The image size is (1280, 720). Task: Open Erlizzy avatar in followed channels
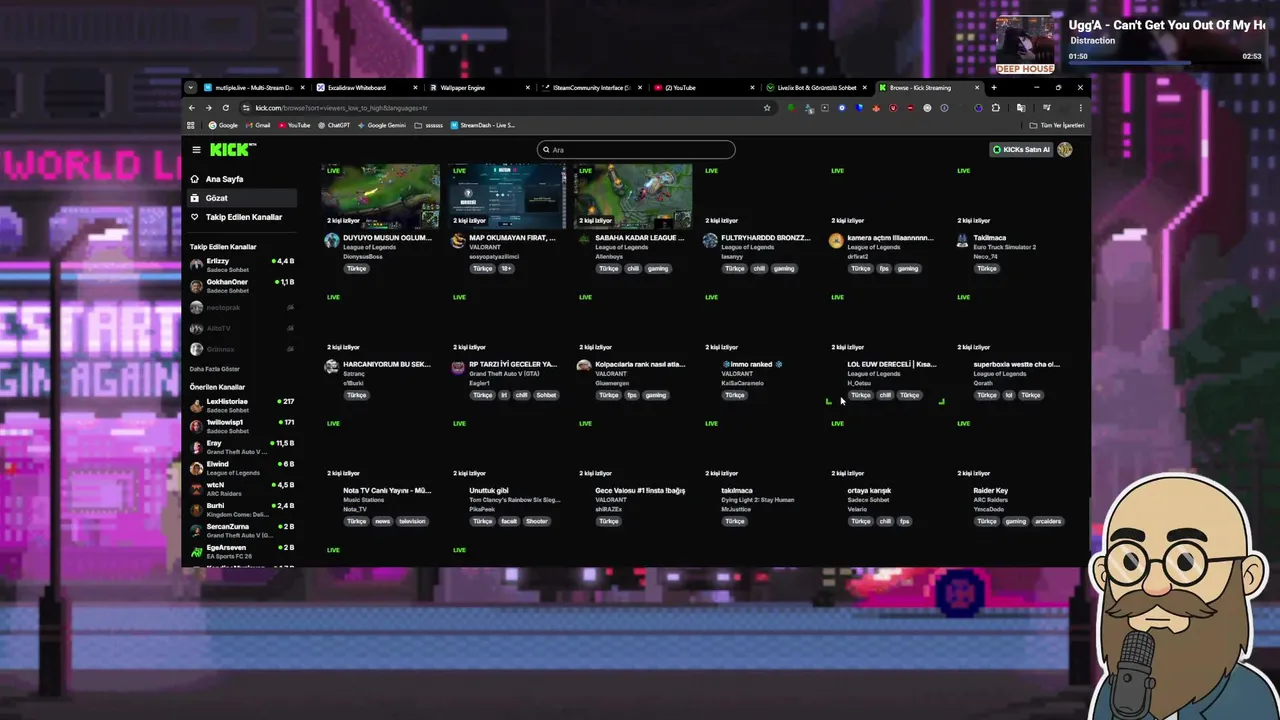point(196,265)
